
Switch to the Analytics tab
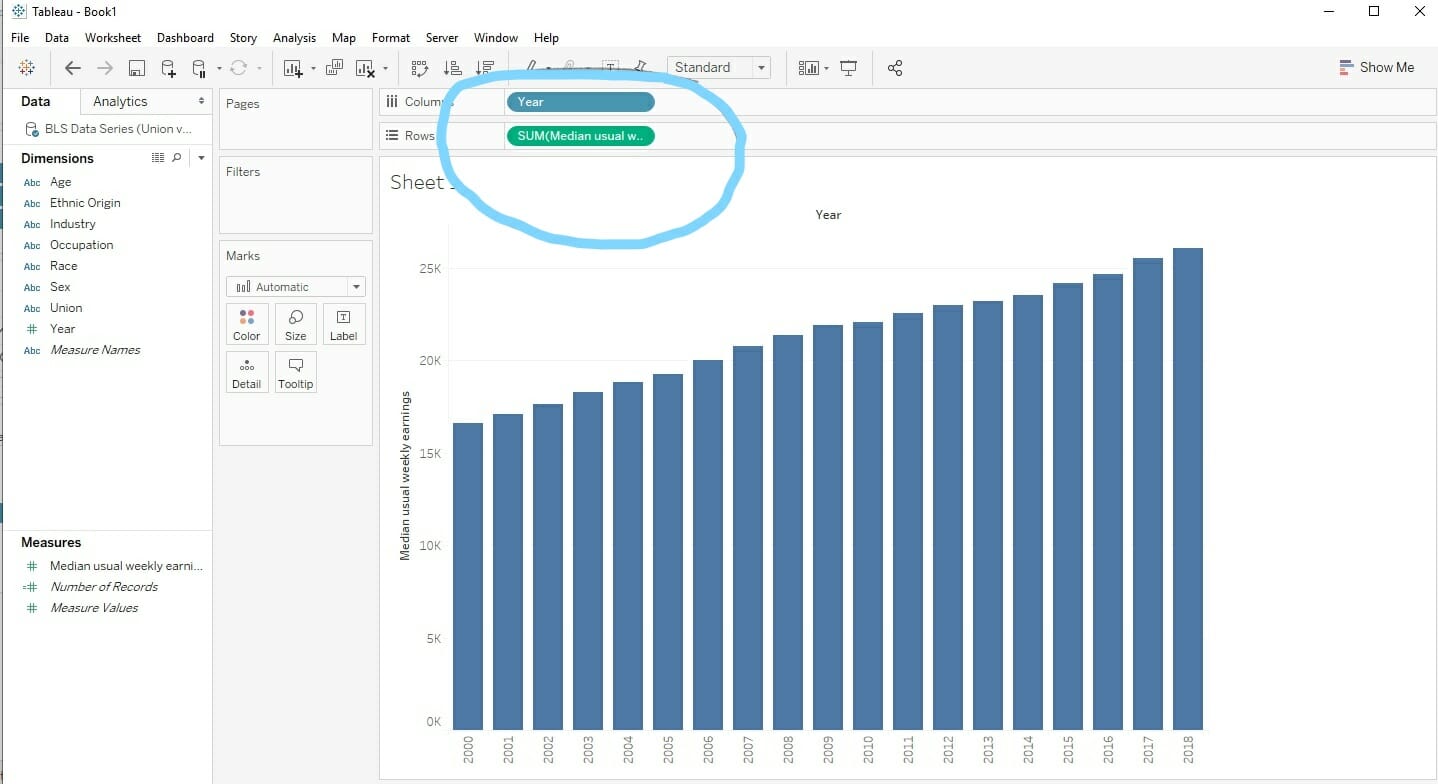coord(120,101)
